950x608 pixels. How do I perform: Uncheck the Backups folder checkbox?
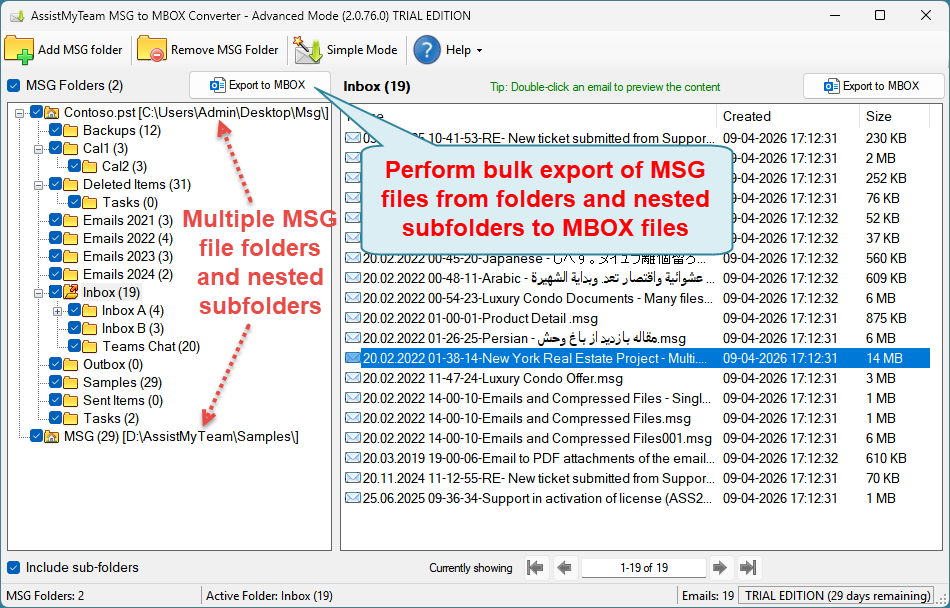(55, 131)
